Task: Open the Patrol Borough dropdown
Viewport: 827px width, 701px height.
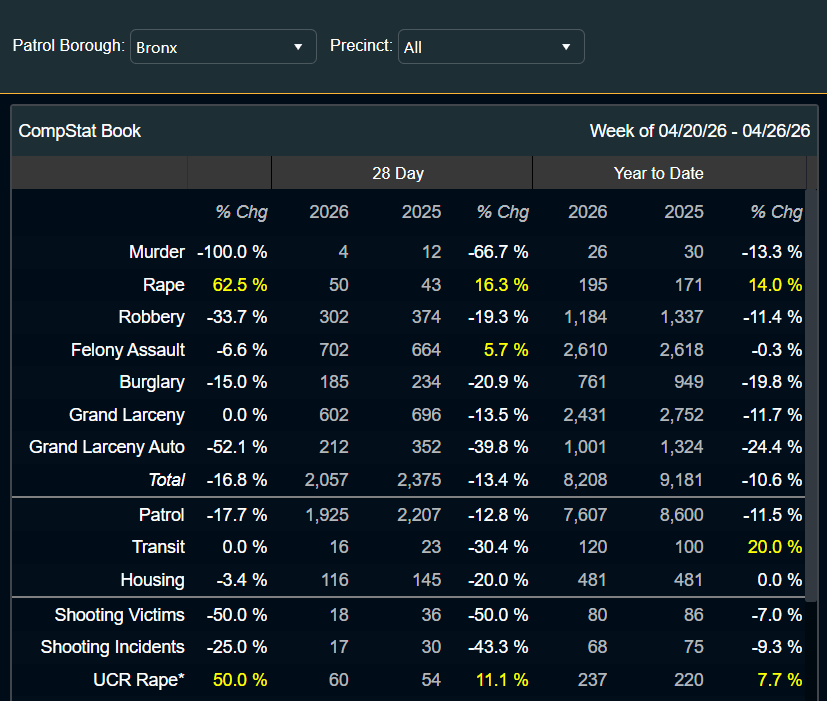Action: (223, 47)
